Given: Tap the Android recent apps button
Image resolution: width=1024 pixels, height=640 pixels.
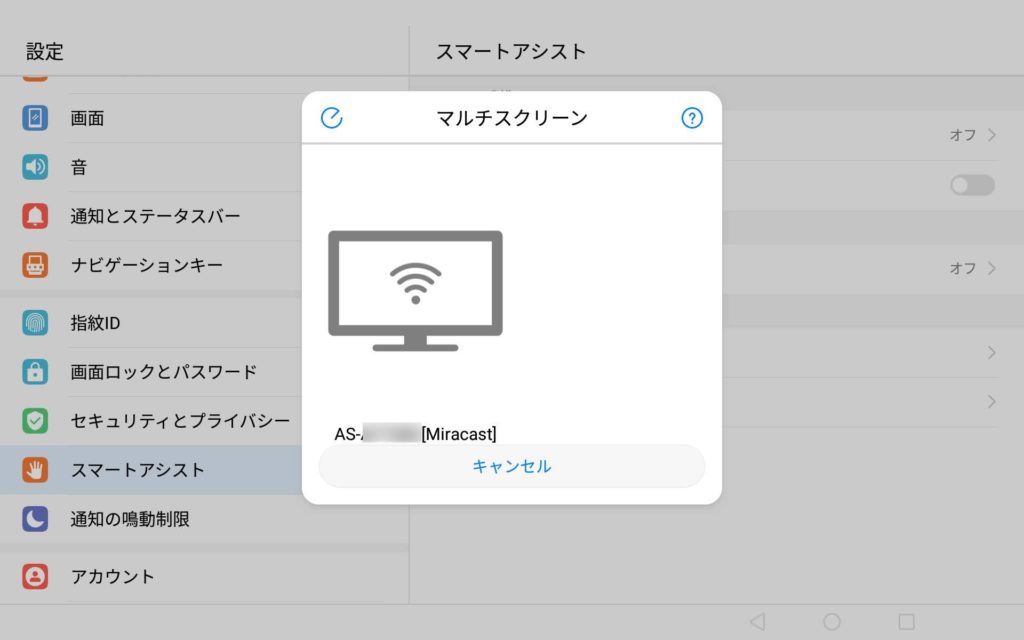Looking at the screenshot, I should tap(906, 621).
